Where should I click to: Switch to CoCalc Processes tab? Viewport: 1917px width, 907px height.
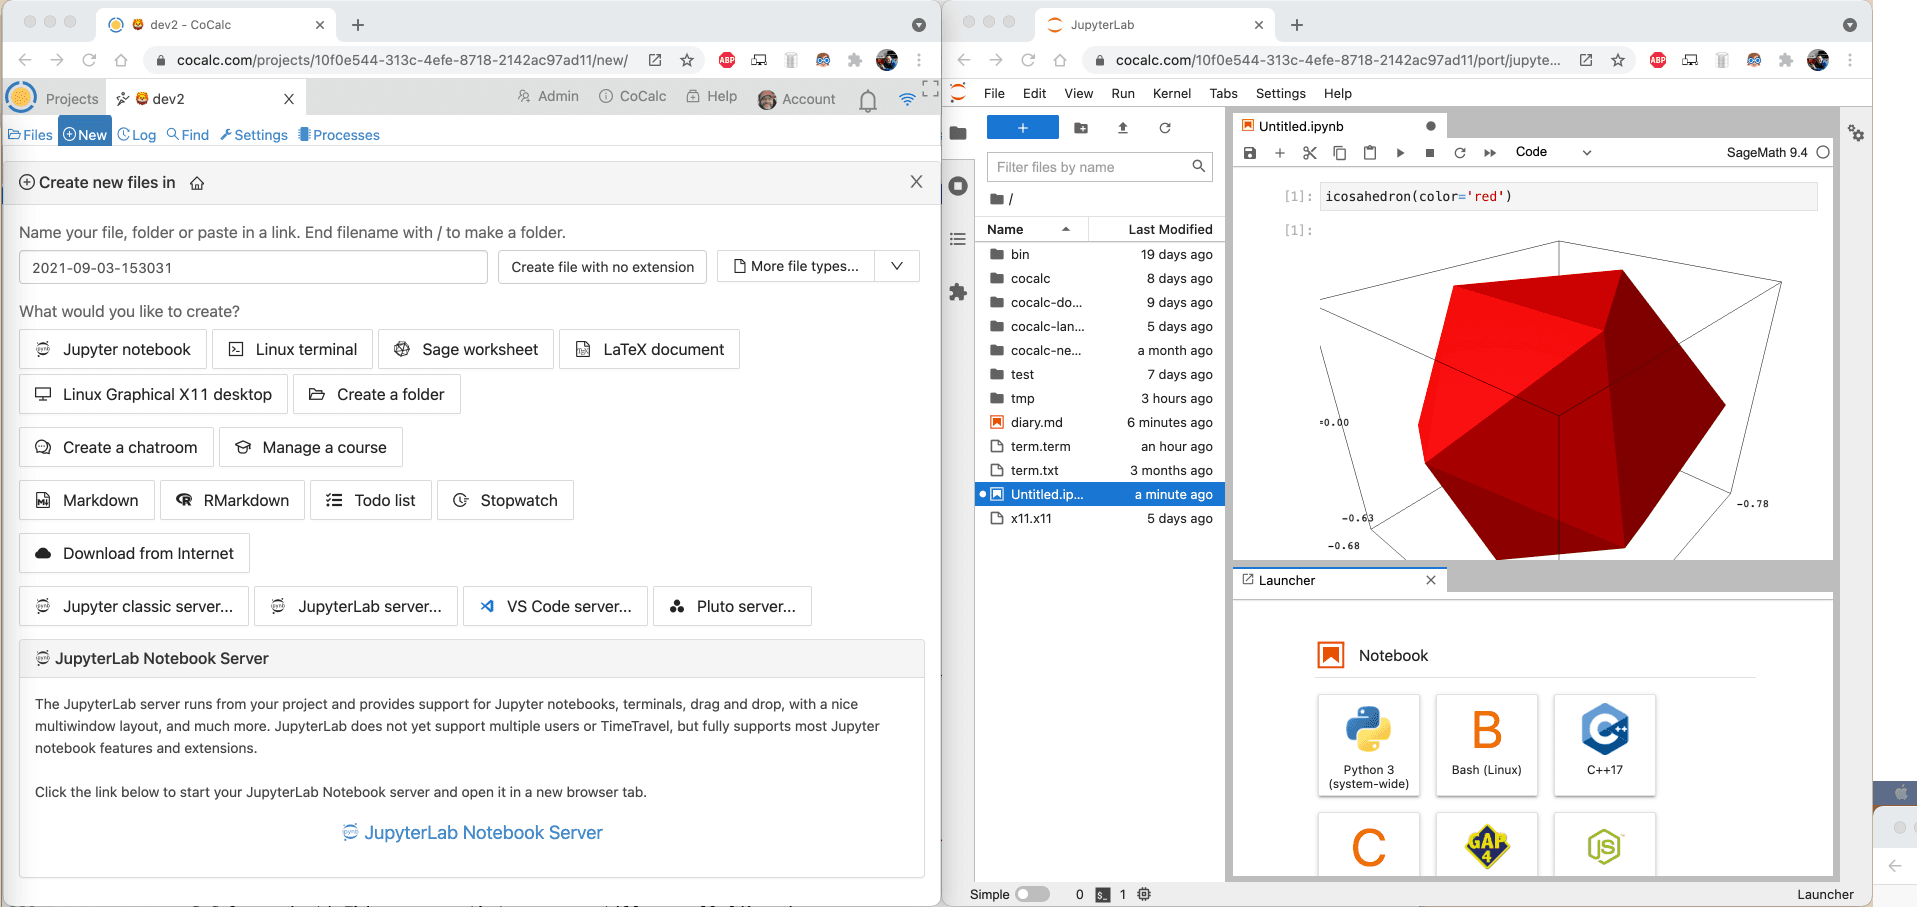click(339, 135)
